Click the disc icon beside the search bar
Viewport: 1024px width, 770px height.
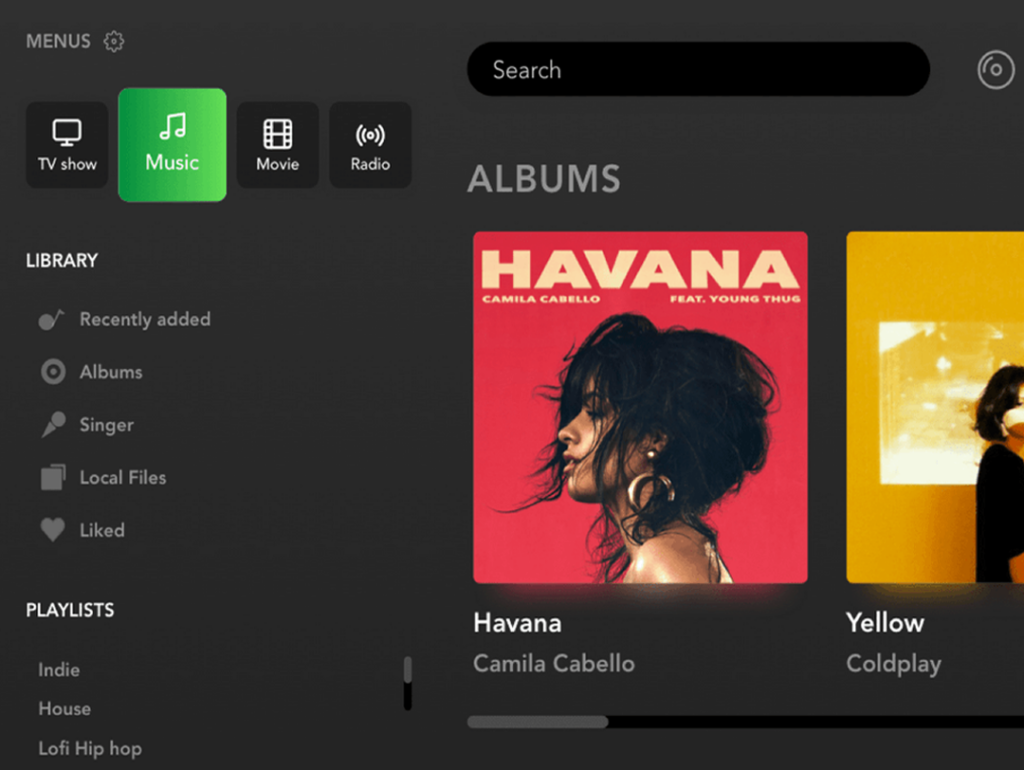[x=995, y=69]
